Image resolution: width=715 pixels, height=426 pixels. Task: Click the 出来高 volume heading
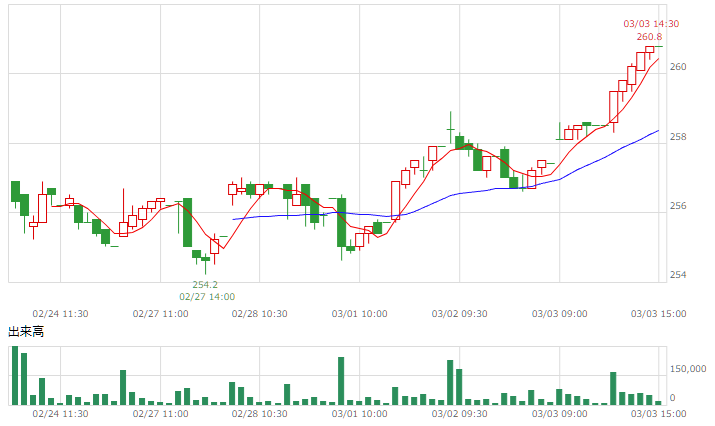[x=26, y=332]
